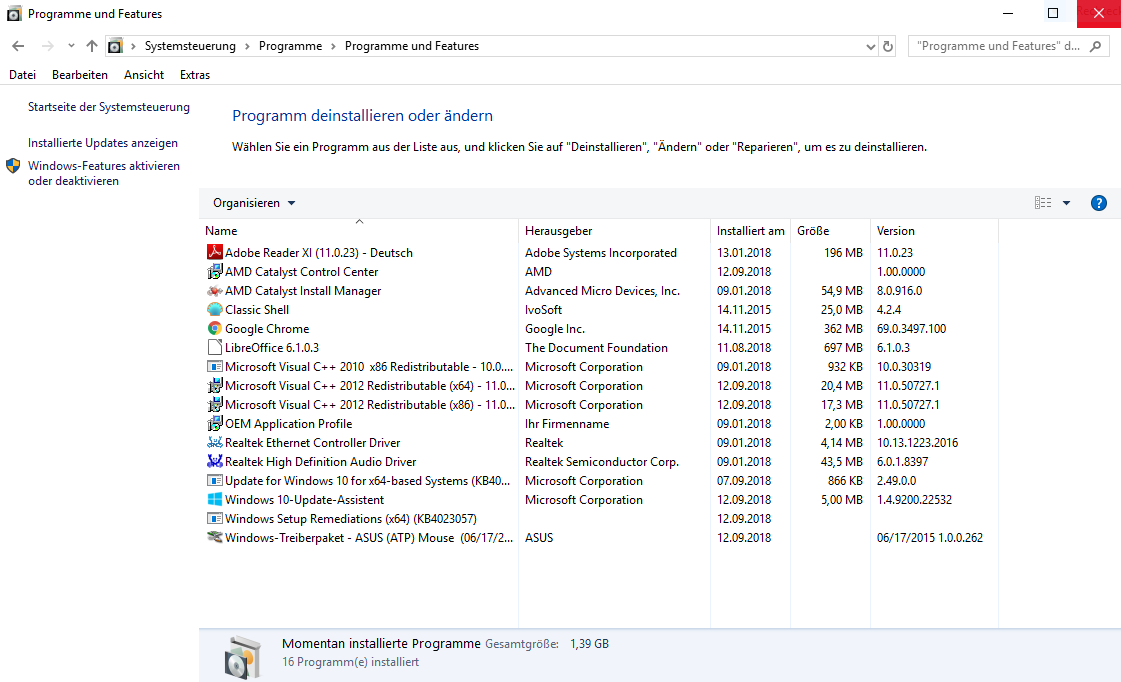Select the LibreOffice 6.1.0.3 program name
Screen dimensions: 1121x682
click(272, 347)
